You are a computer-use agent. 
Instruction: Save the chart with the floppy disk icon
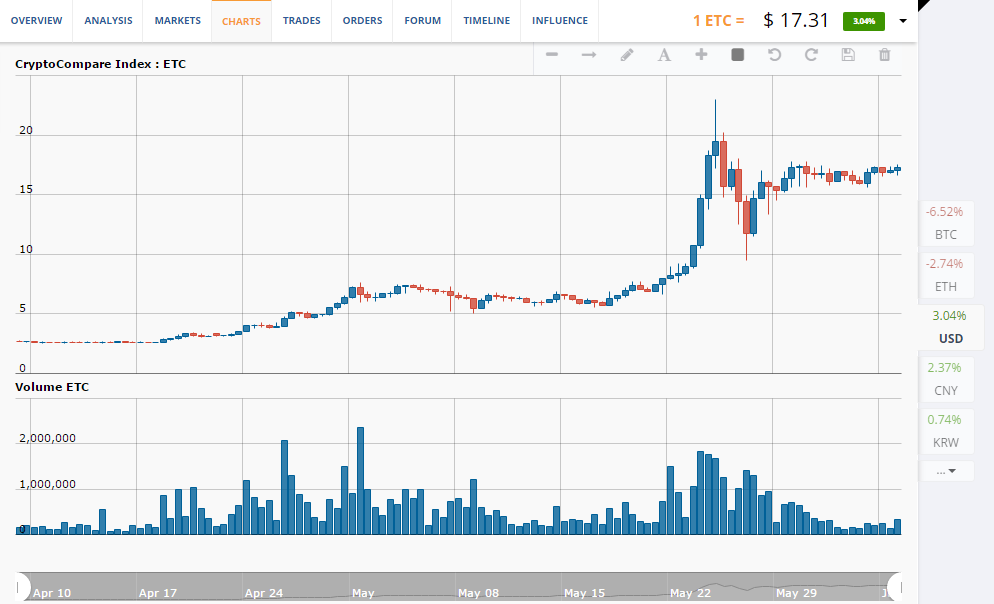point(848,55)
